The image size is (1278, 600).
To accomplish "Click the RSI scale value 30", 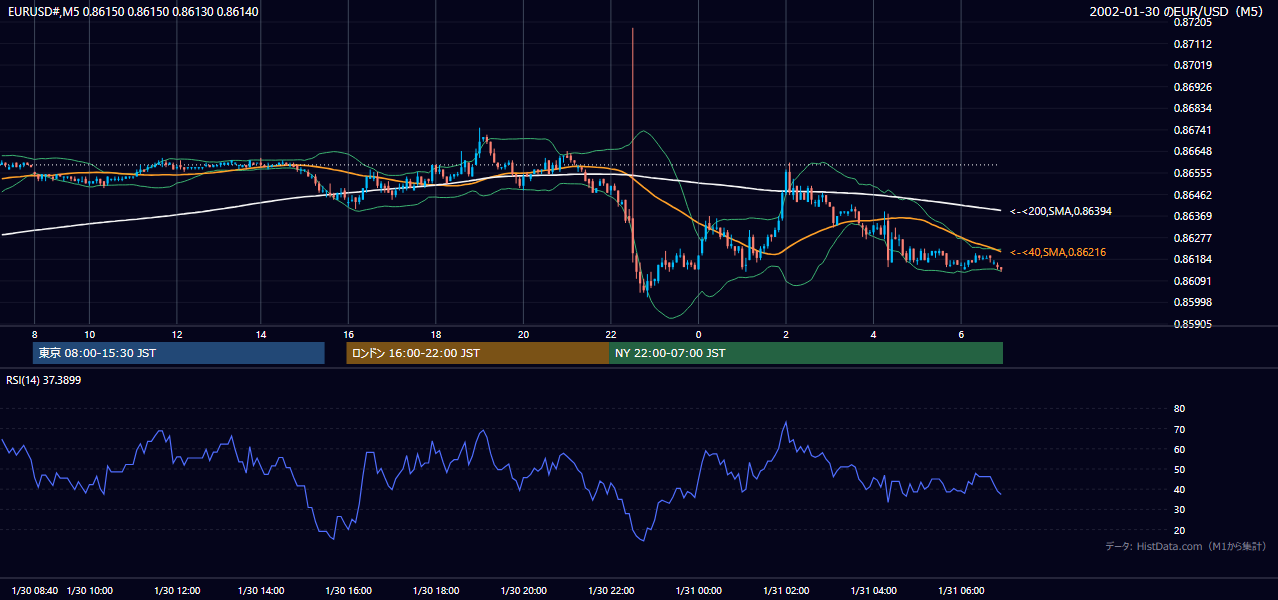I will 1179,510.
